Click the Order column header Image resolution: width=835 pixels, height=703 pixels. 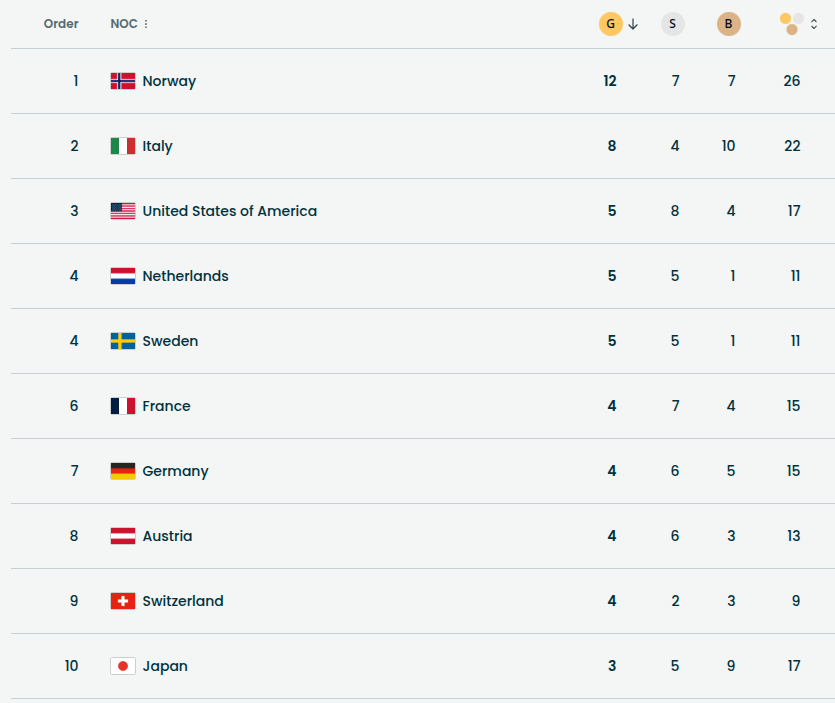[61, 24]
